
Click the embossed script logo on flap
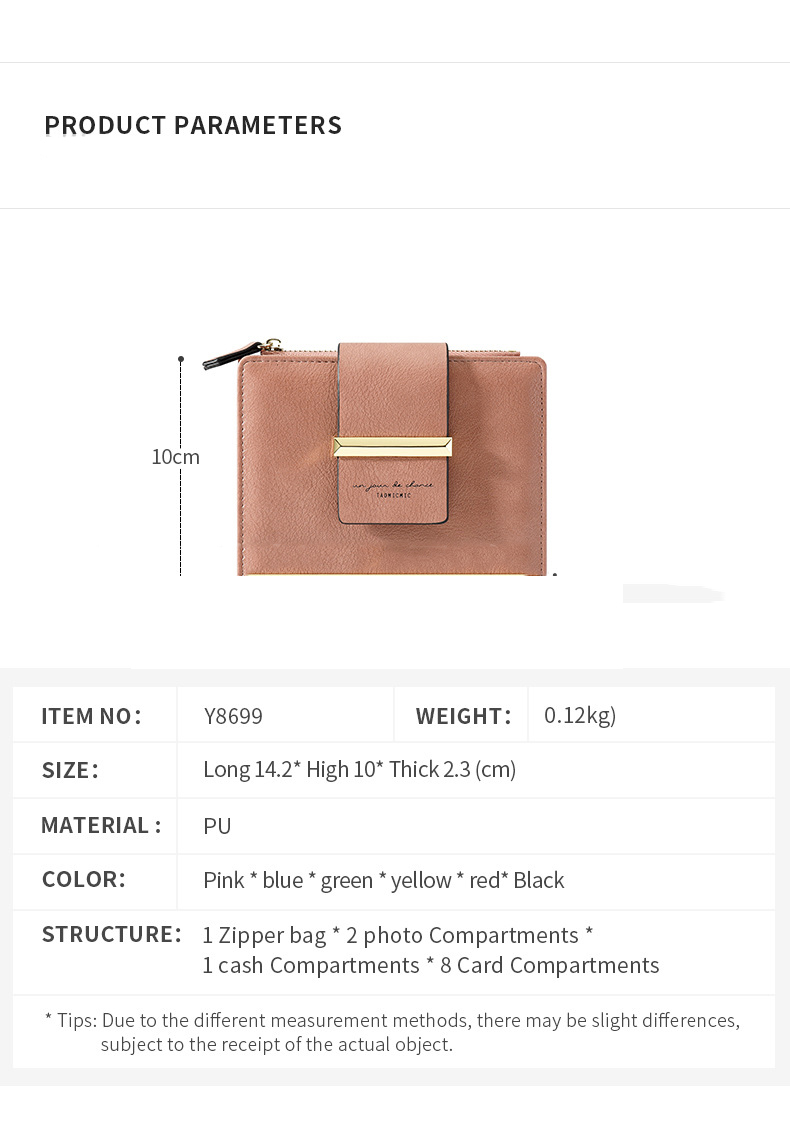click(x=393, y=488)
